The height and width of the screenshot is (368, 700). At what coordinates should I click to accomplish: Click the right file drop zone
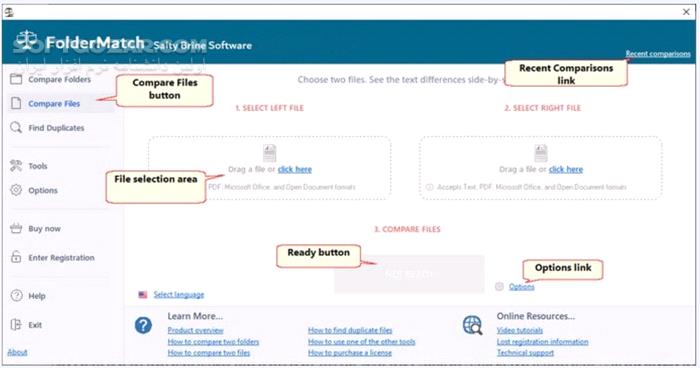(x=540, y=168)
